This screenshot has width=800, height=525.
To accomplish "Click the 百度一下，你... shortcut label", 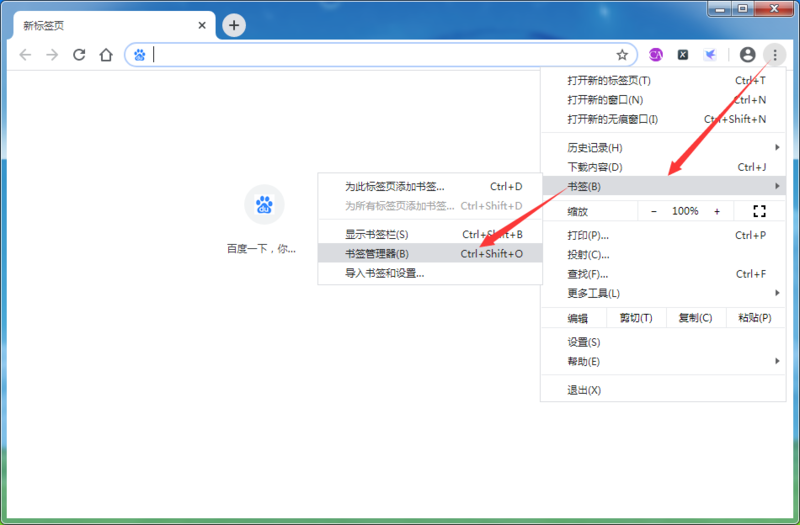I will point(261,248).
